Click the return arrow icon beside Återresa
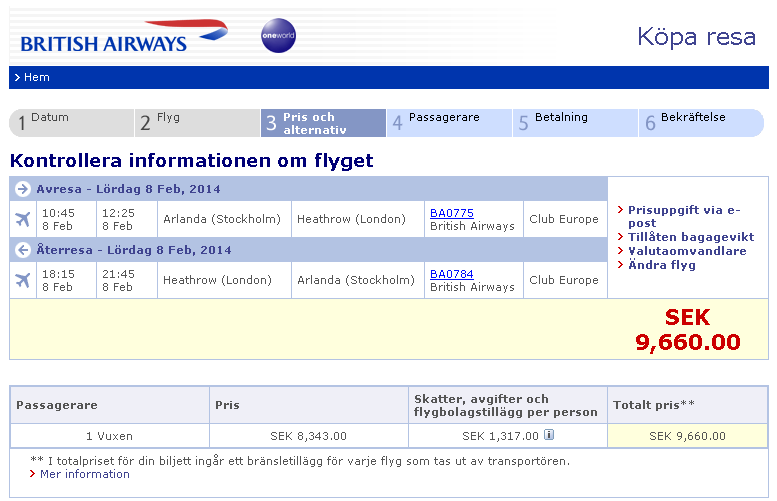 pos(23,250)
